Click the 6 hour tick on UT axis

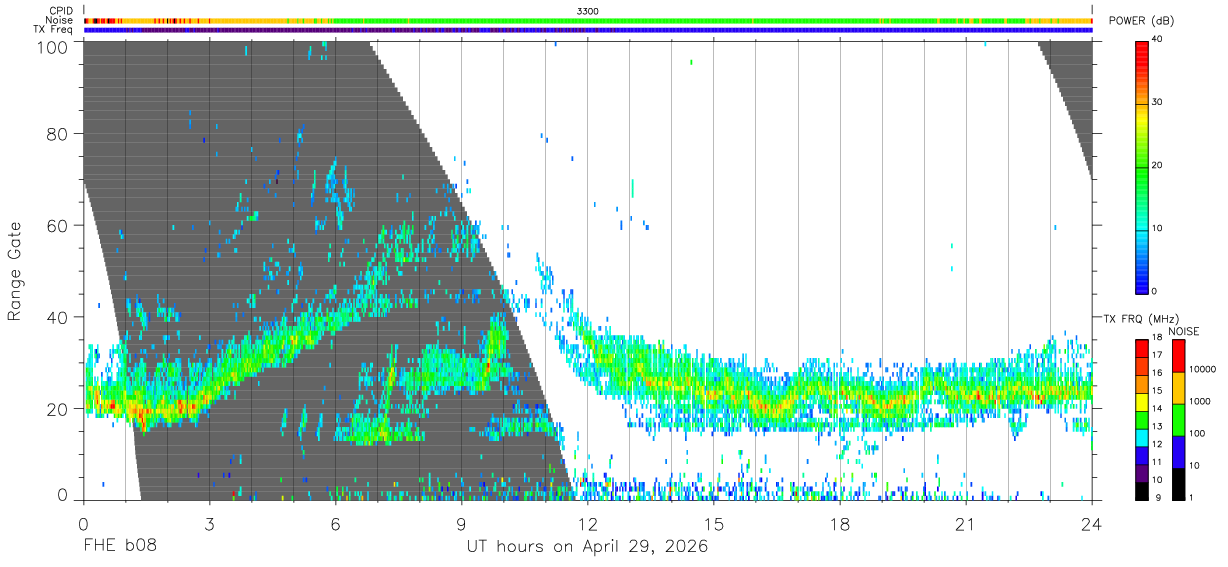tap(335, 524)
